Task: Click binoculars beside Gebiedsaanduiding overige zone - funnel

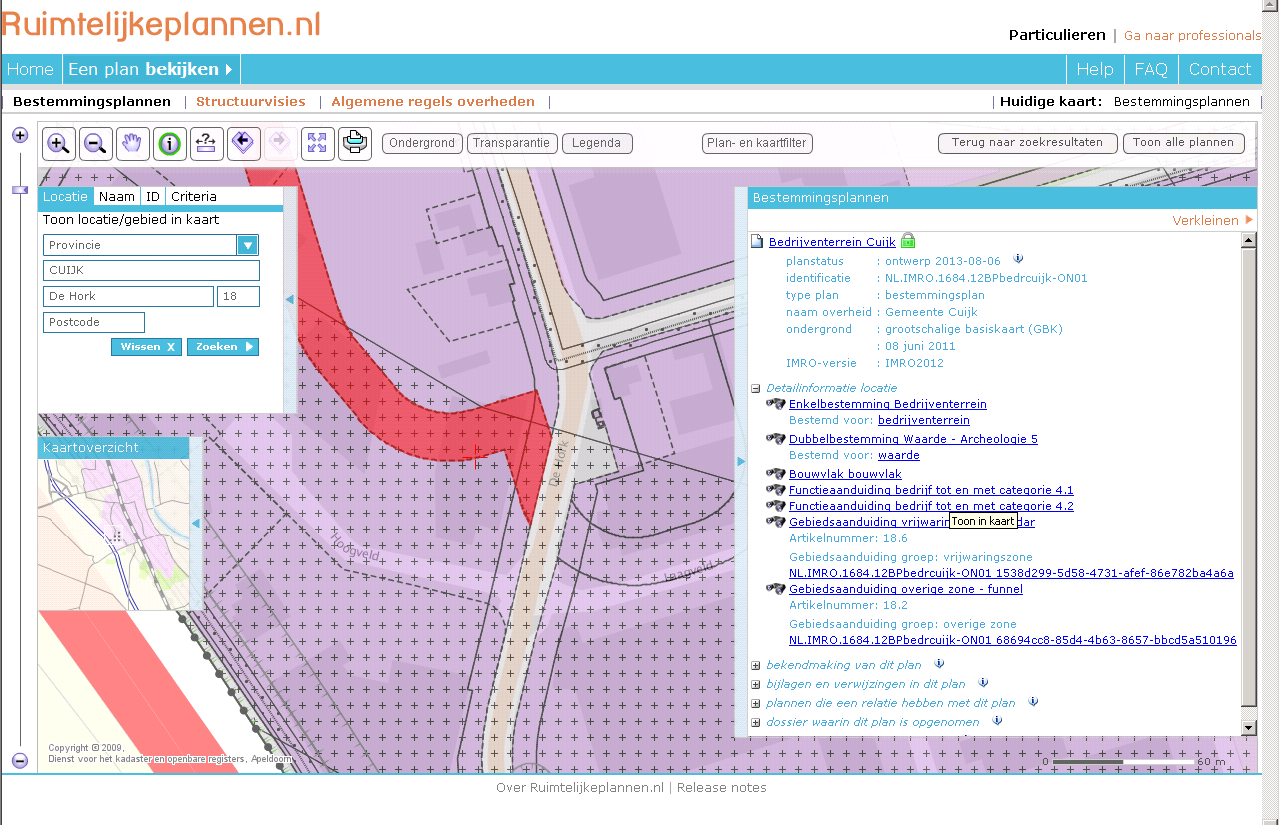Action: click(776, 588)
